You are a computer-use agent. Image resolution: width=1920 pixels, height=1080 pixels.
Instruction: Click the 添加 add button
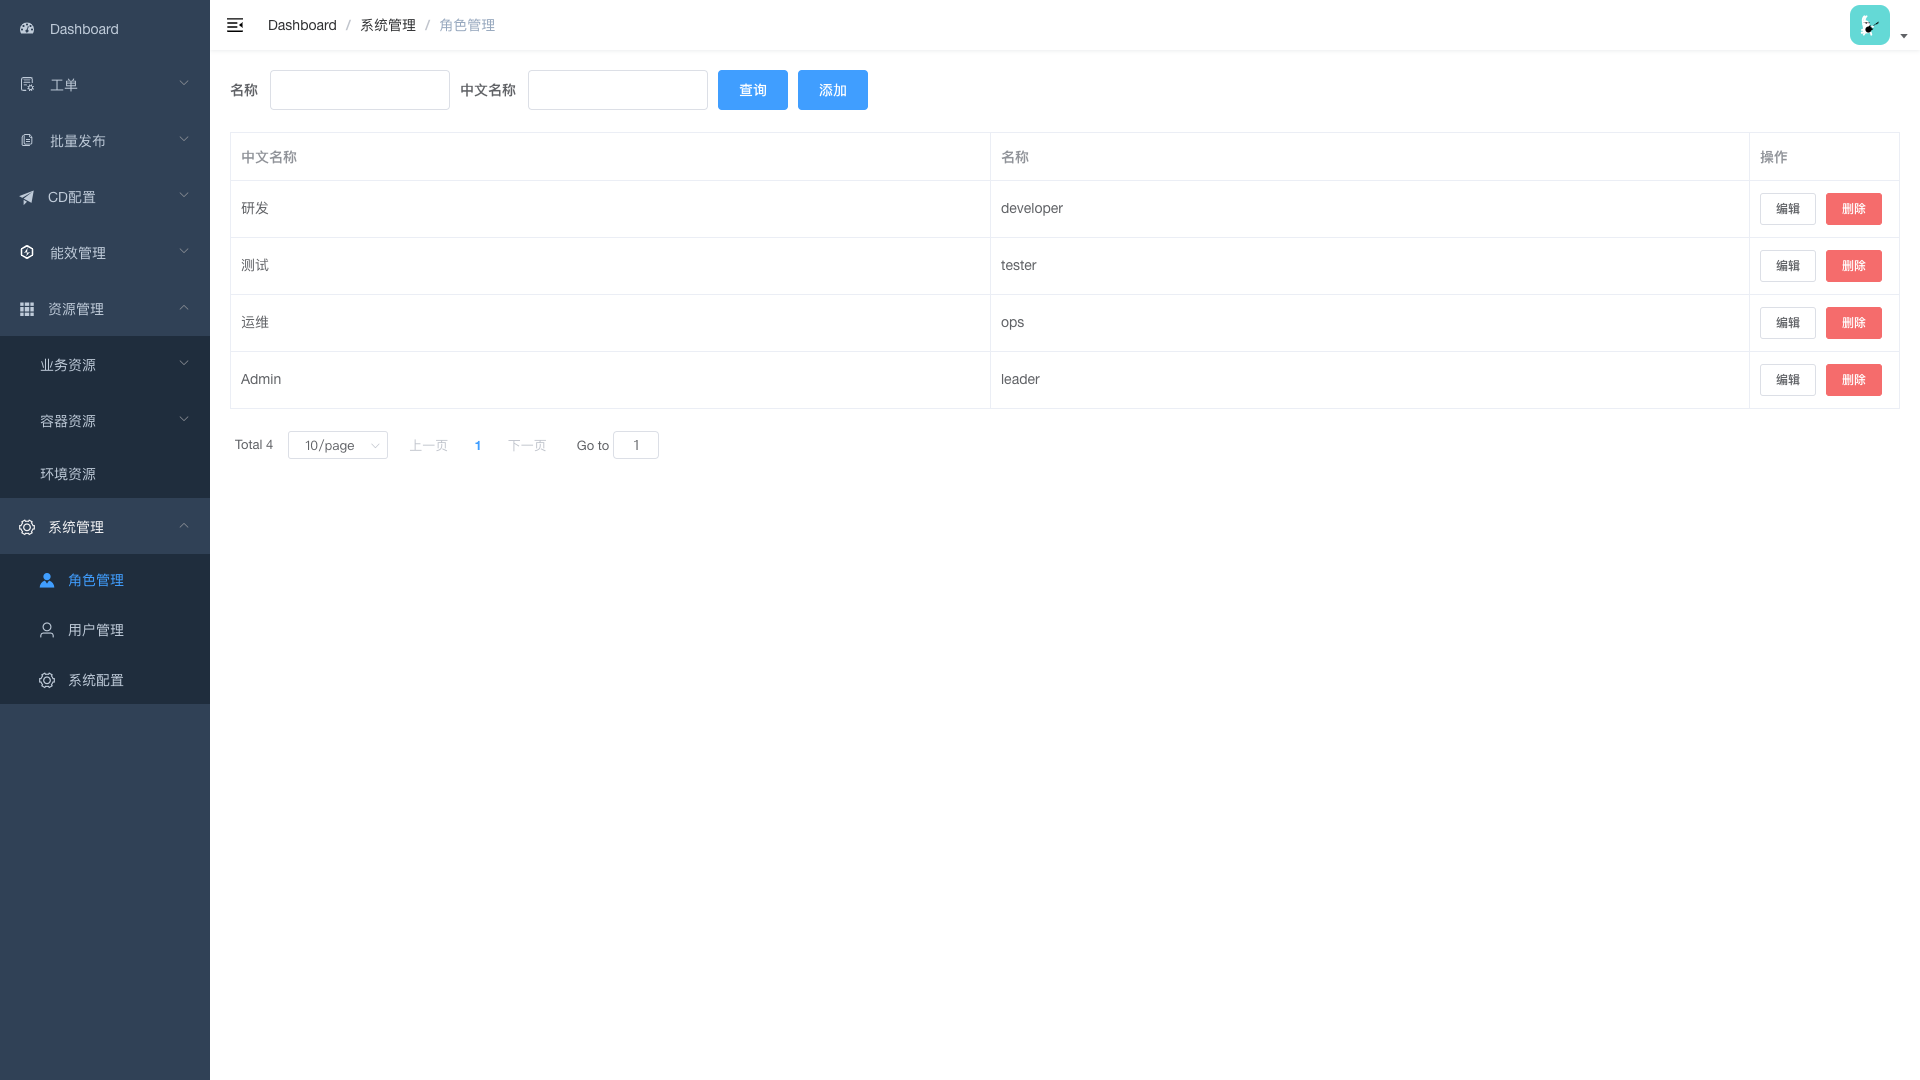click(x=832, y=90)
